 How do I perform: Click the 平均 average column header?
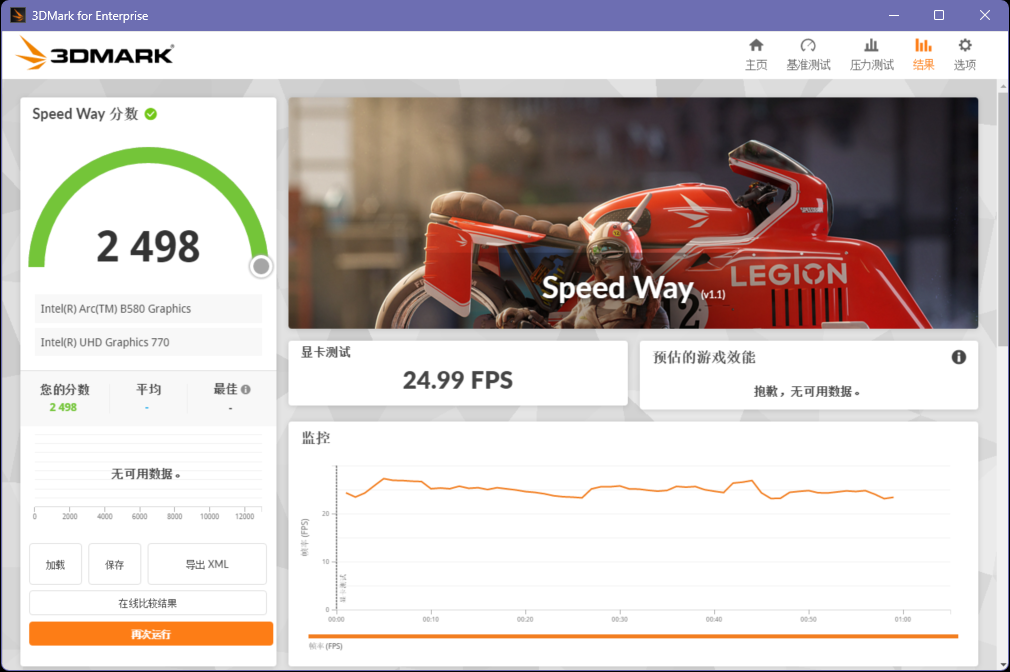[148, 389]
